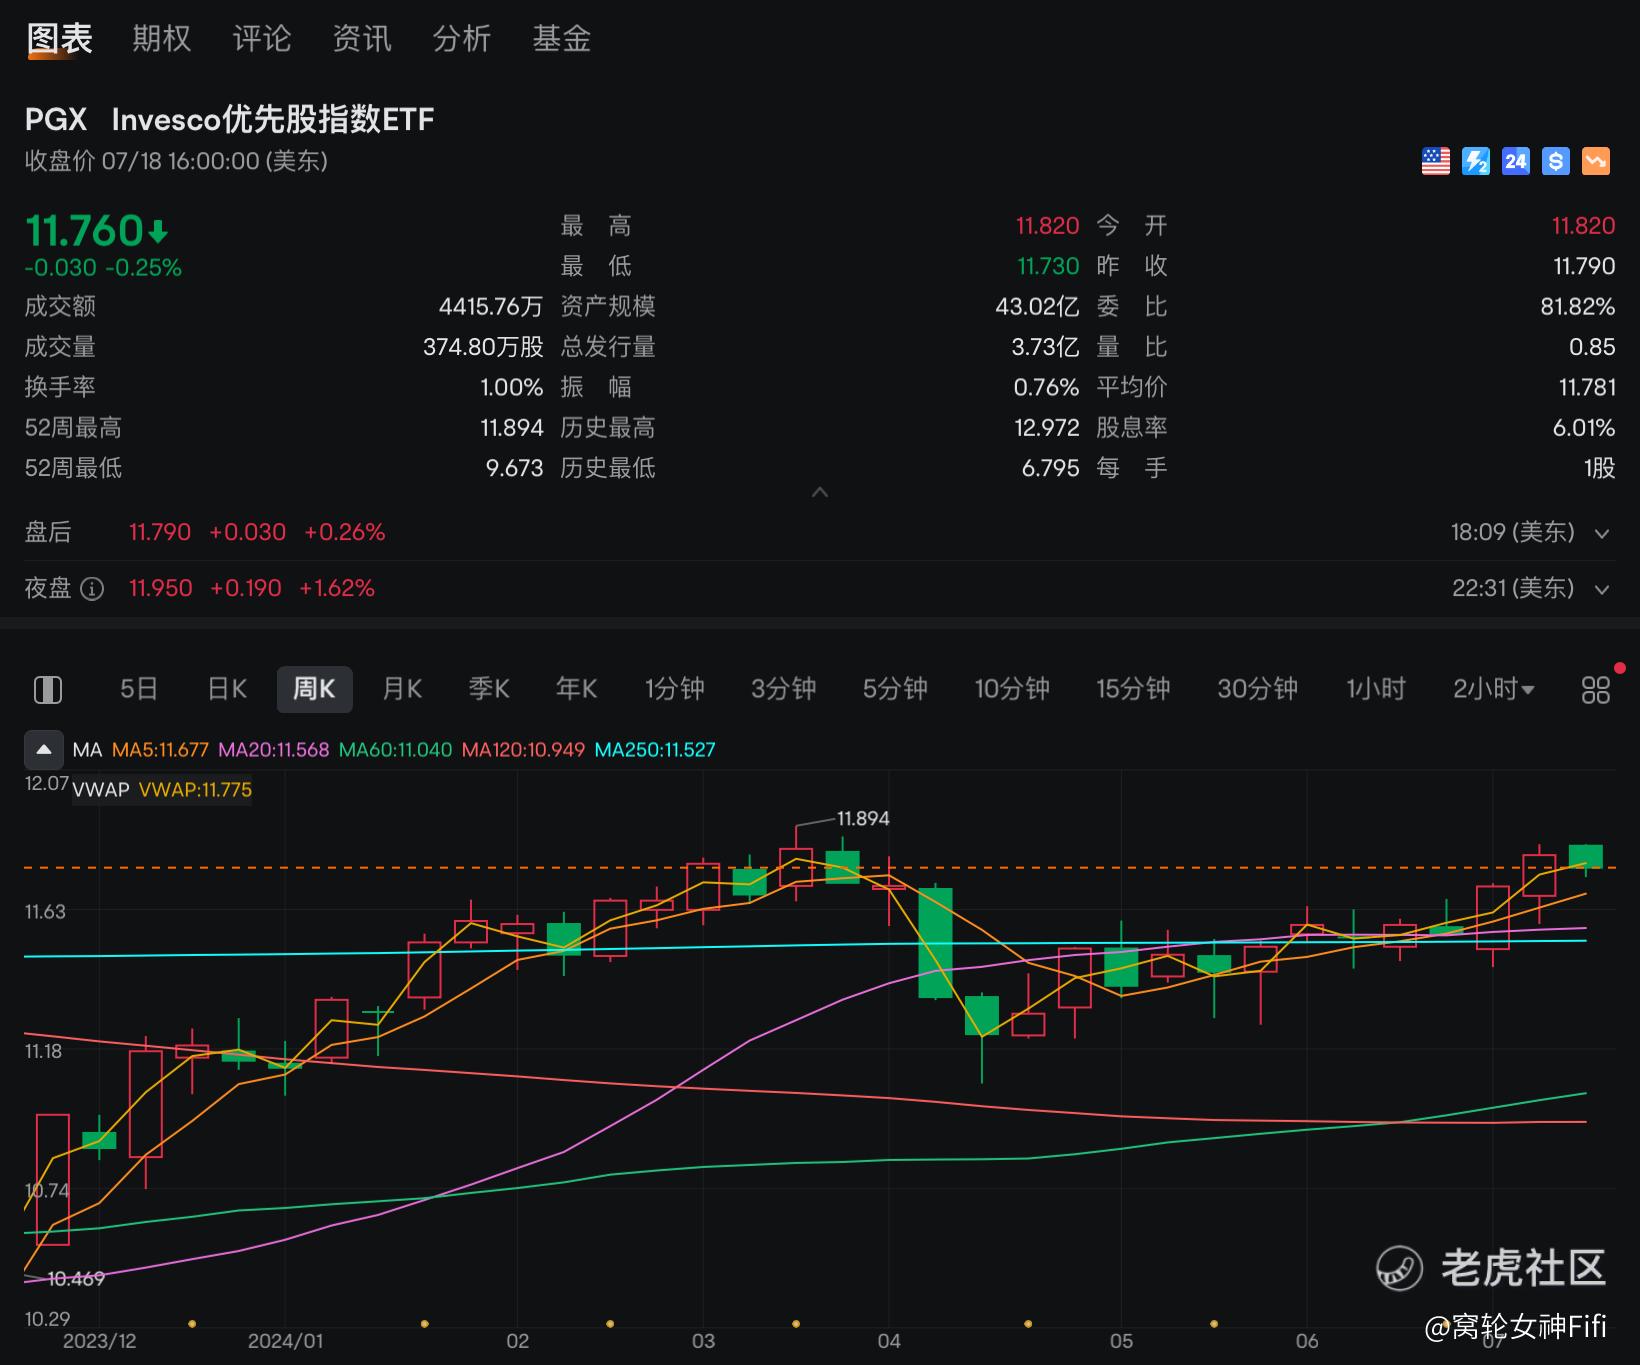Open the four-square grid icon with red dot
Image resolution: width=1640 pixels, height=1365 pixels.
[x=1596, y=690]
